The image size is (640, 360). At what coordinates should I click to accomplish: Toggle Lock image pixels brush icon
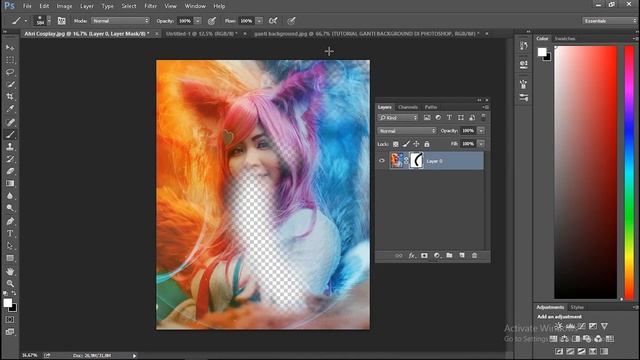coord(406,144)
